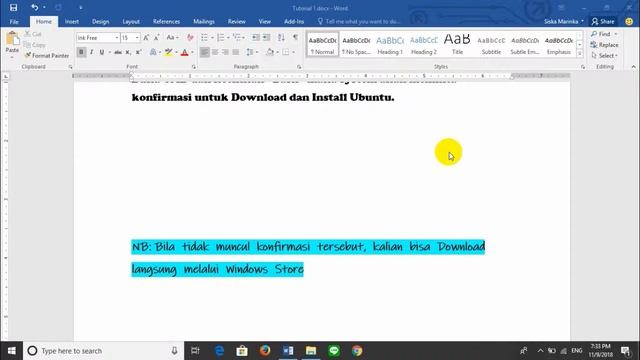Open the Change Case dropdown
The image size is (640, 360).
172,38
